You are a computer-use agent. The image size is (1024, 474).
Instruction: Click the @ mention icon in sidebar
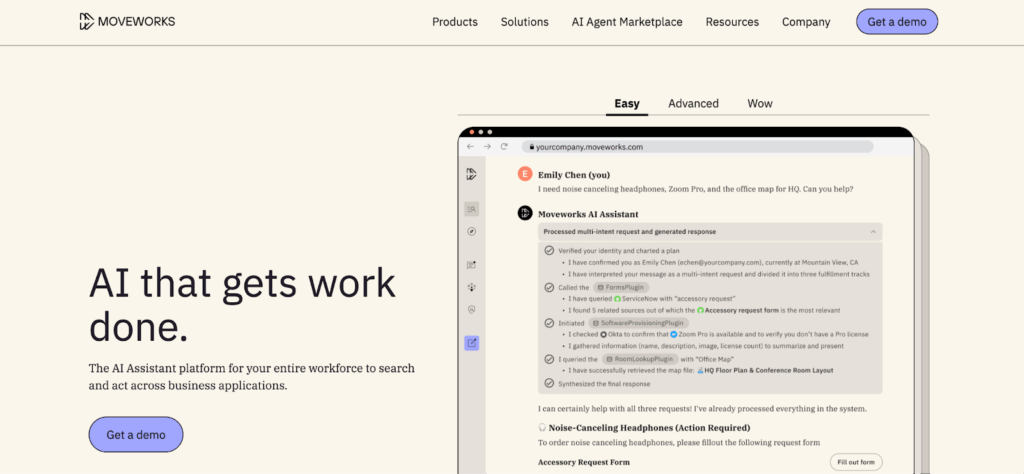click(472, 310)
